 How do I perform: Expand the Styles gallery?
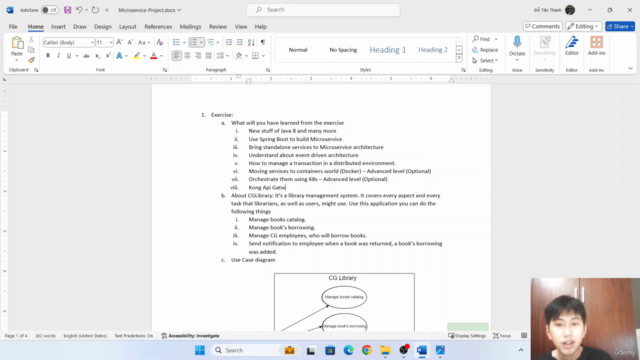click(x=459, y=59)
